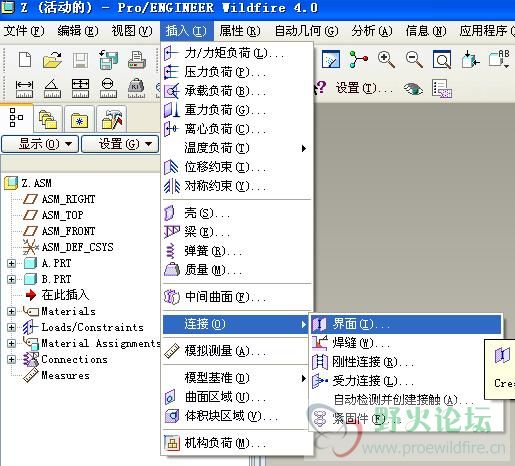Select 自动检测并创建接触(A) entry
The image size is (515, 466).
click(x=406, y=400)
